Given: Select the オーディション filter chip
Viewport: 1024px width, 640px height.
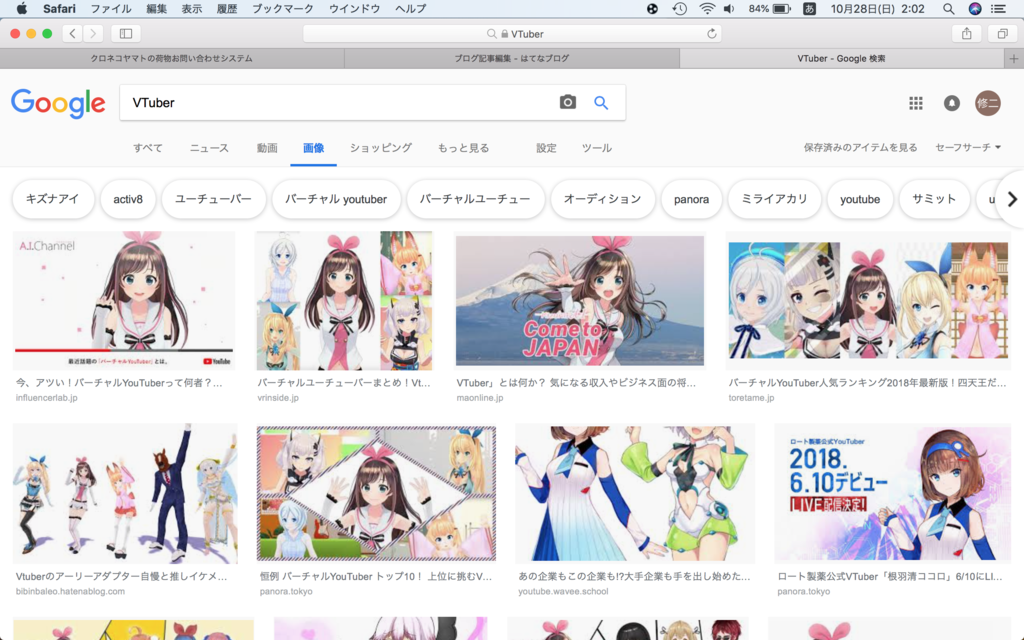Looking at the screenshot, I should (603, 199).
